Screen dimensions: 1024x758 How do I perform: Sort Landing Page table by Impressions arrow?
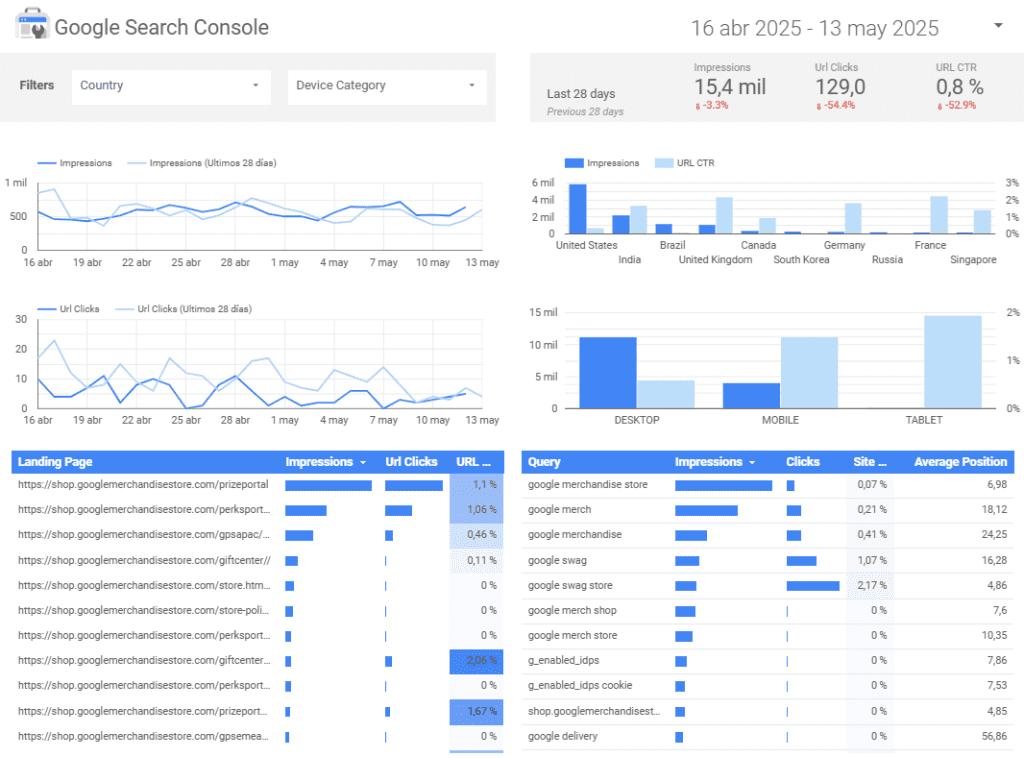[363, 462]
